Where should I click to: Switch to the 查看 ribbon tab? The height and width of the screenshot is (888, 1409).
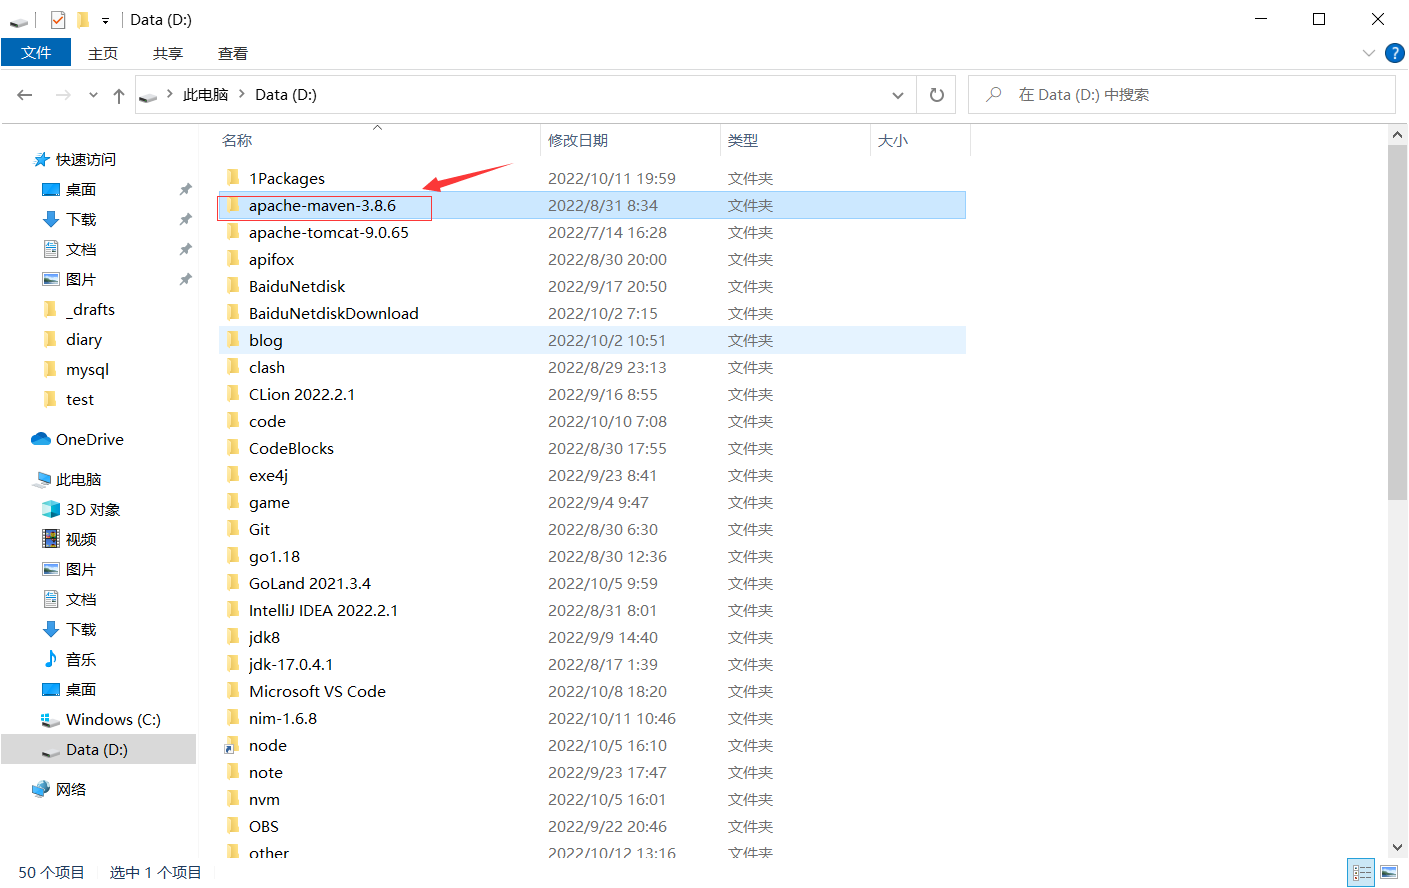(x=233, y=53)
